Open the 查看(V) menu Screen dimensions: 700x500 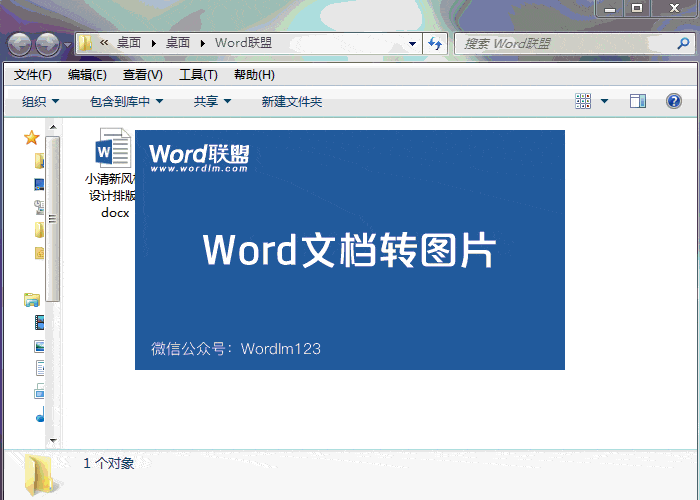(142, 75)
